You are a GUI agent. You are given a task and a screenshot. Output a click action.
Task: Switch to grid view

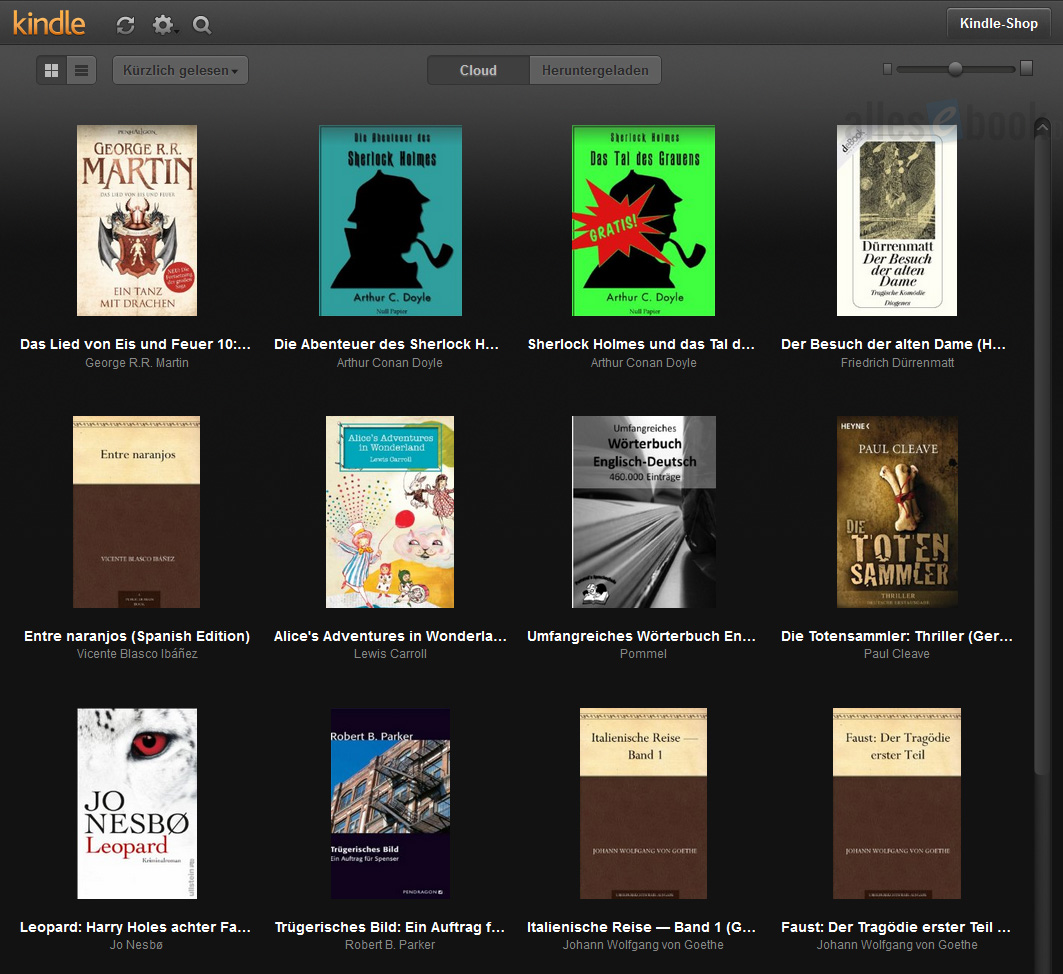(52, 70)
